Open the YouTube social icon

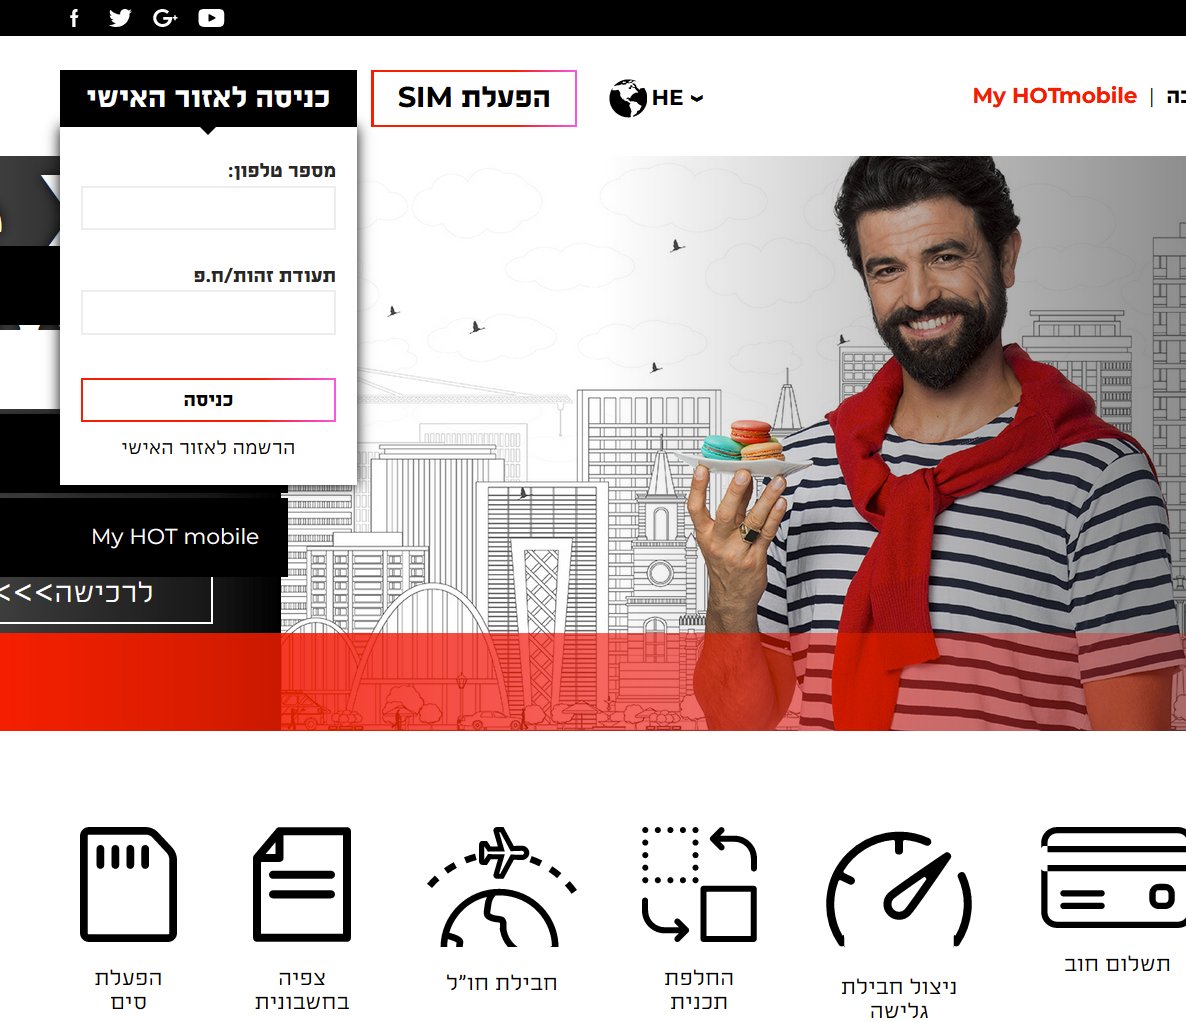[x=211, y=18]
